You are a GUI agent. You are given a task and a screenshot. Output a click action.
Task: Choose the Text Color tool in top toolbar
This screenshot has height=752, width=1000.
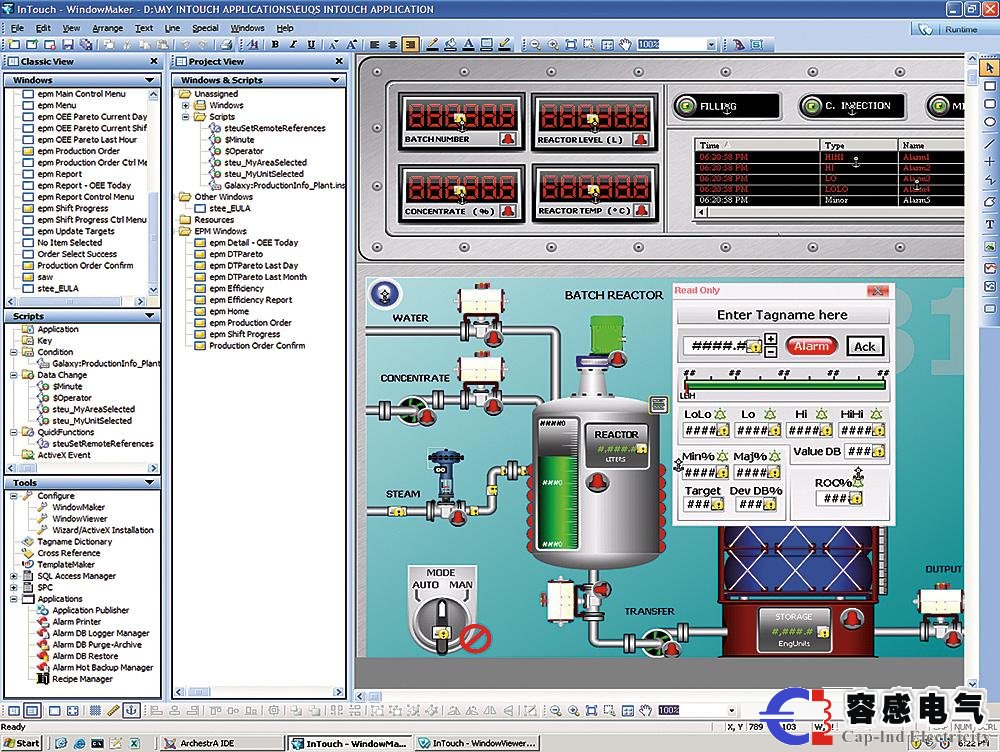[468, 45]
